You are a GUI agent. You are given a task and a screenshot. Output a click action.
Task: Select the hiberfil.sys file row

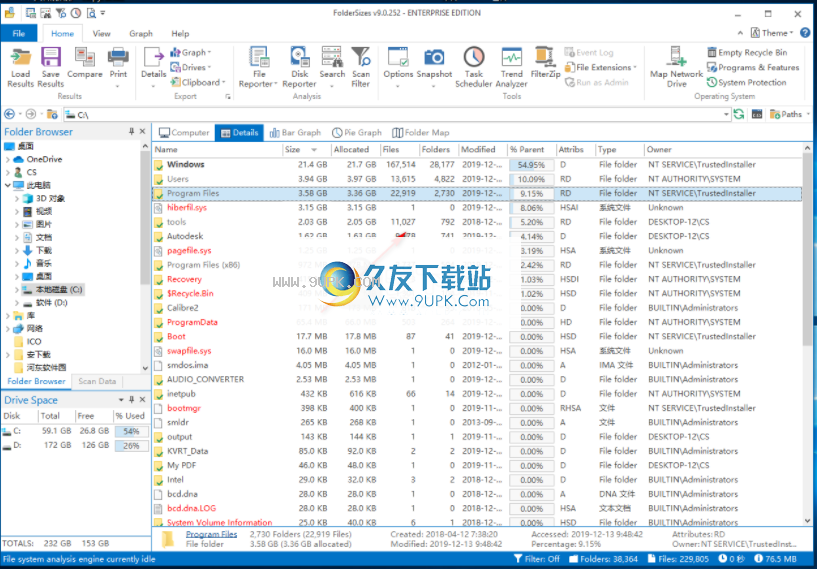click(477, 207)
